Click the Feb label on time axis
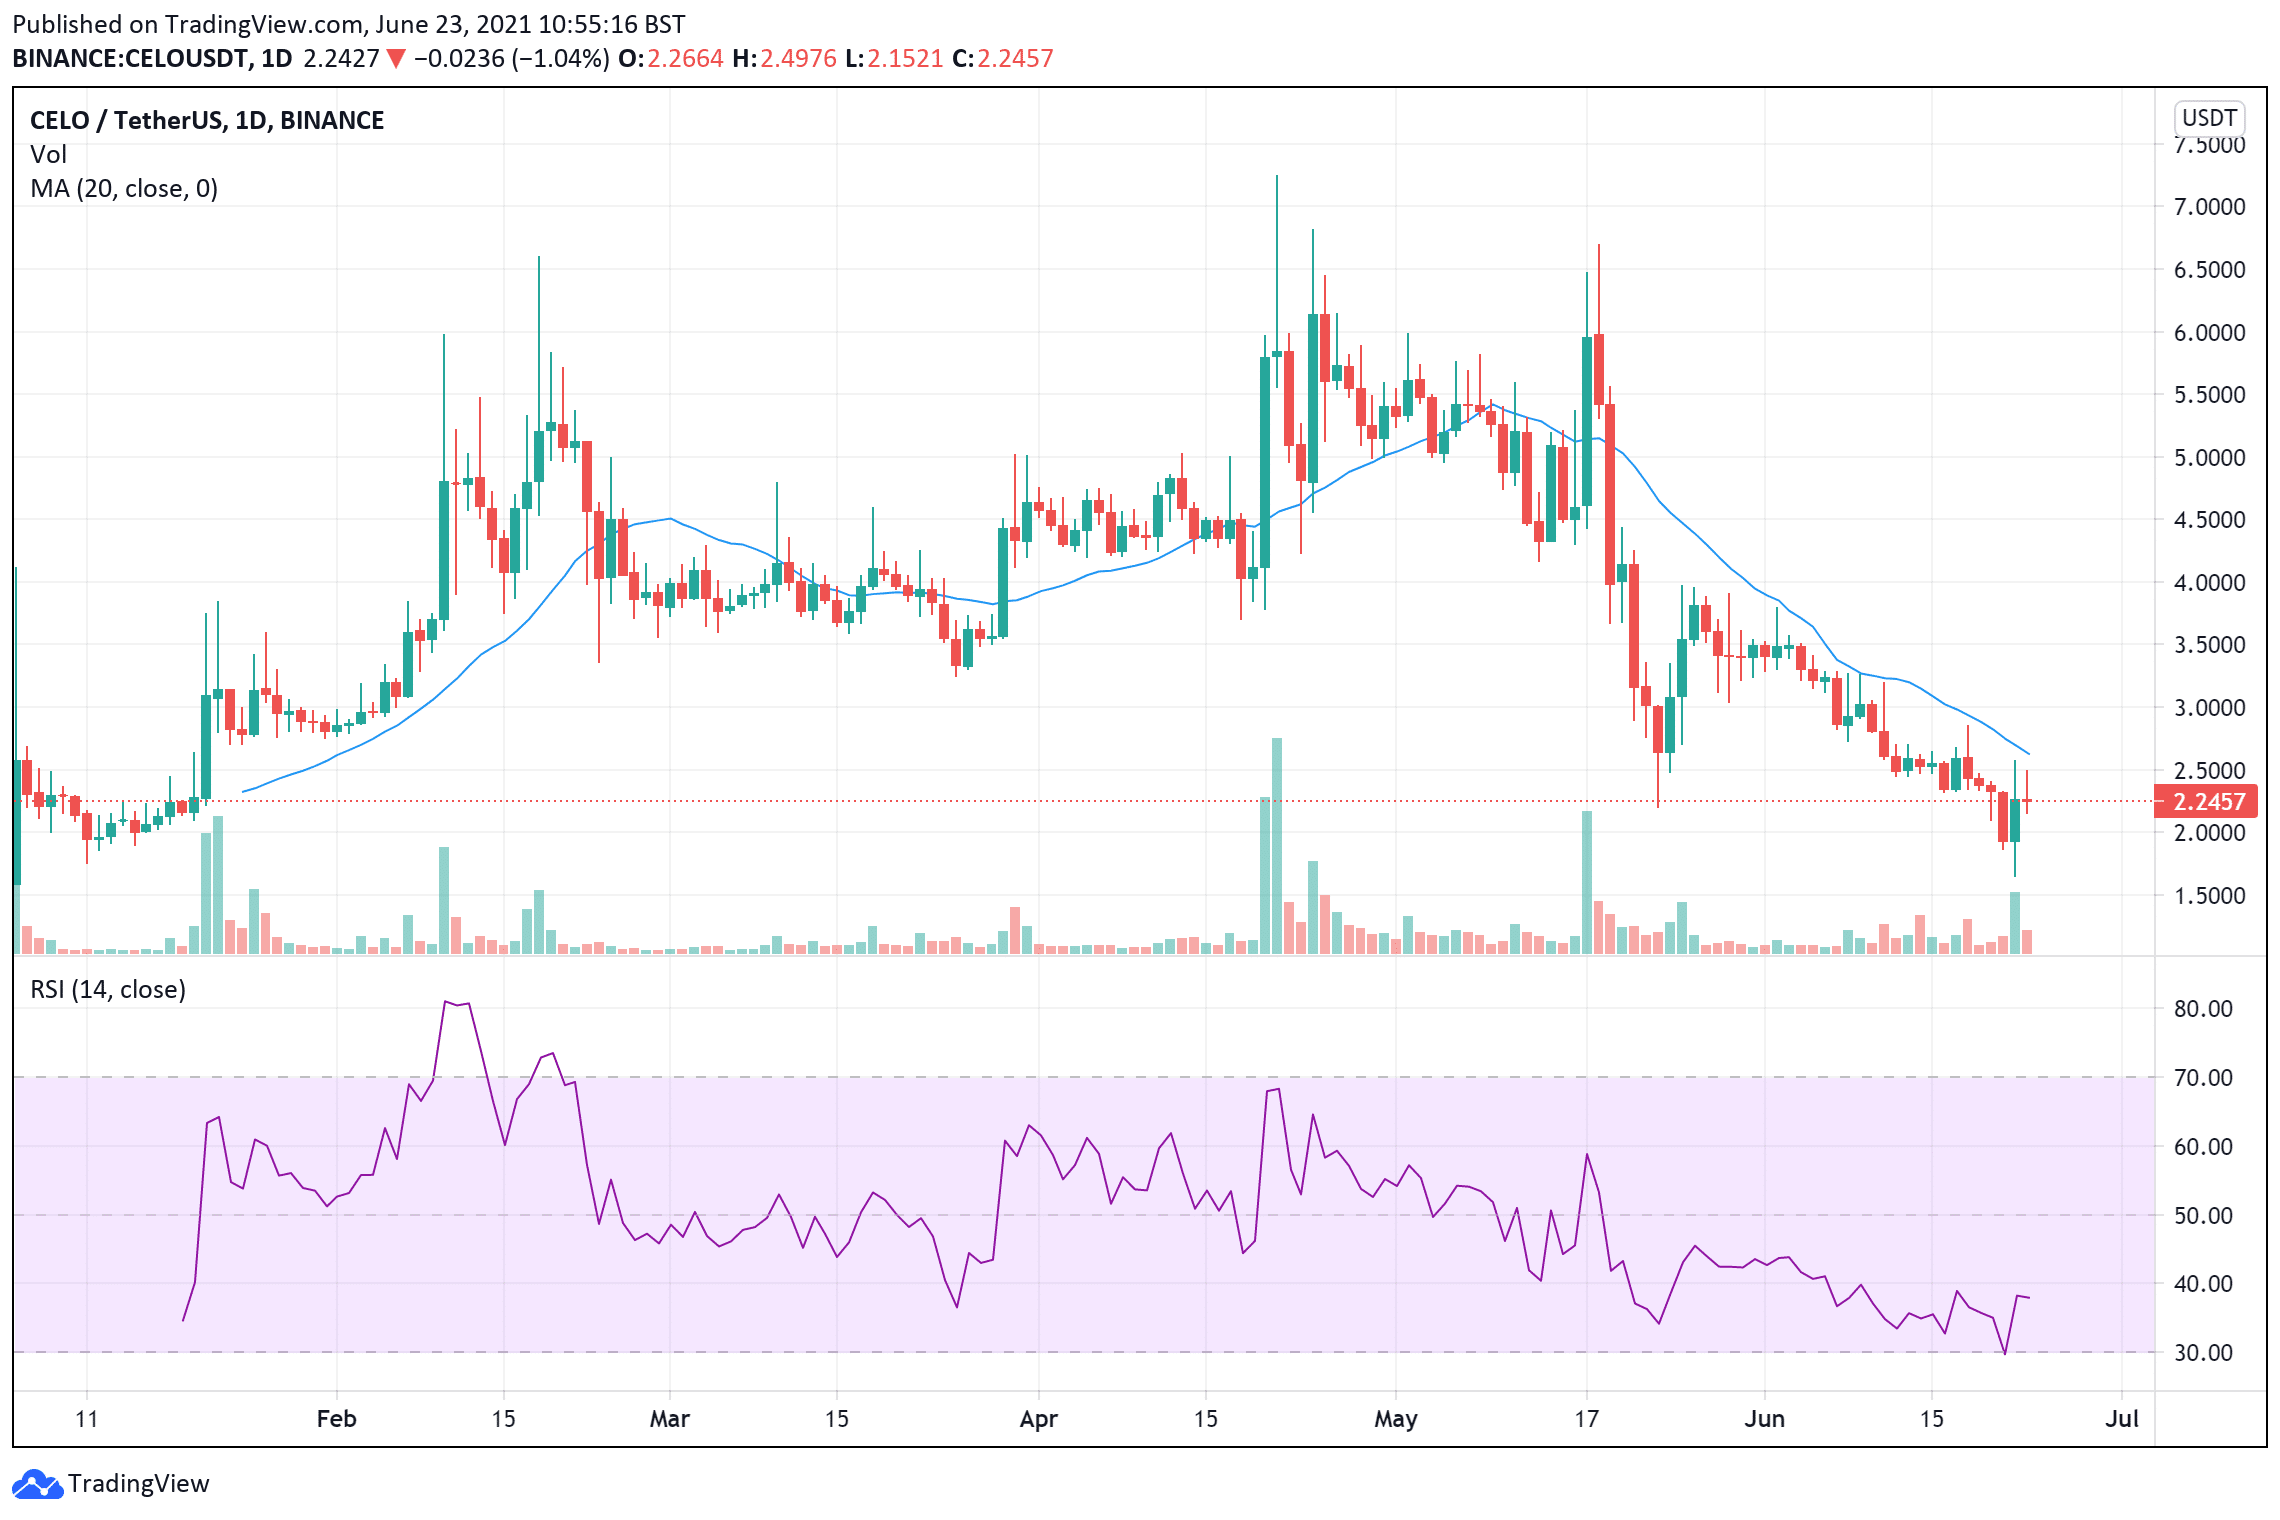Screen dimensions: 2280x1520 pos(336,1419)
